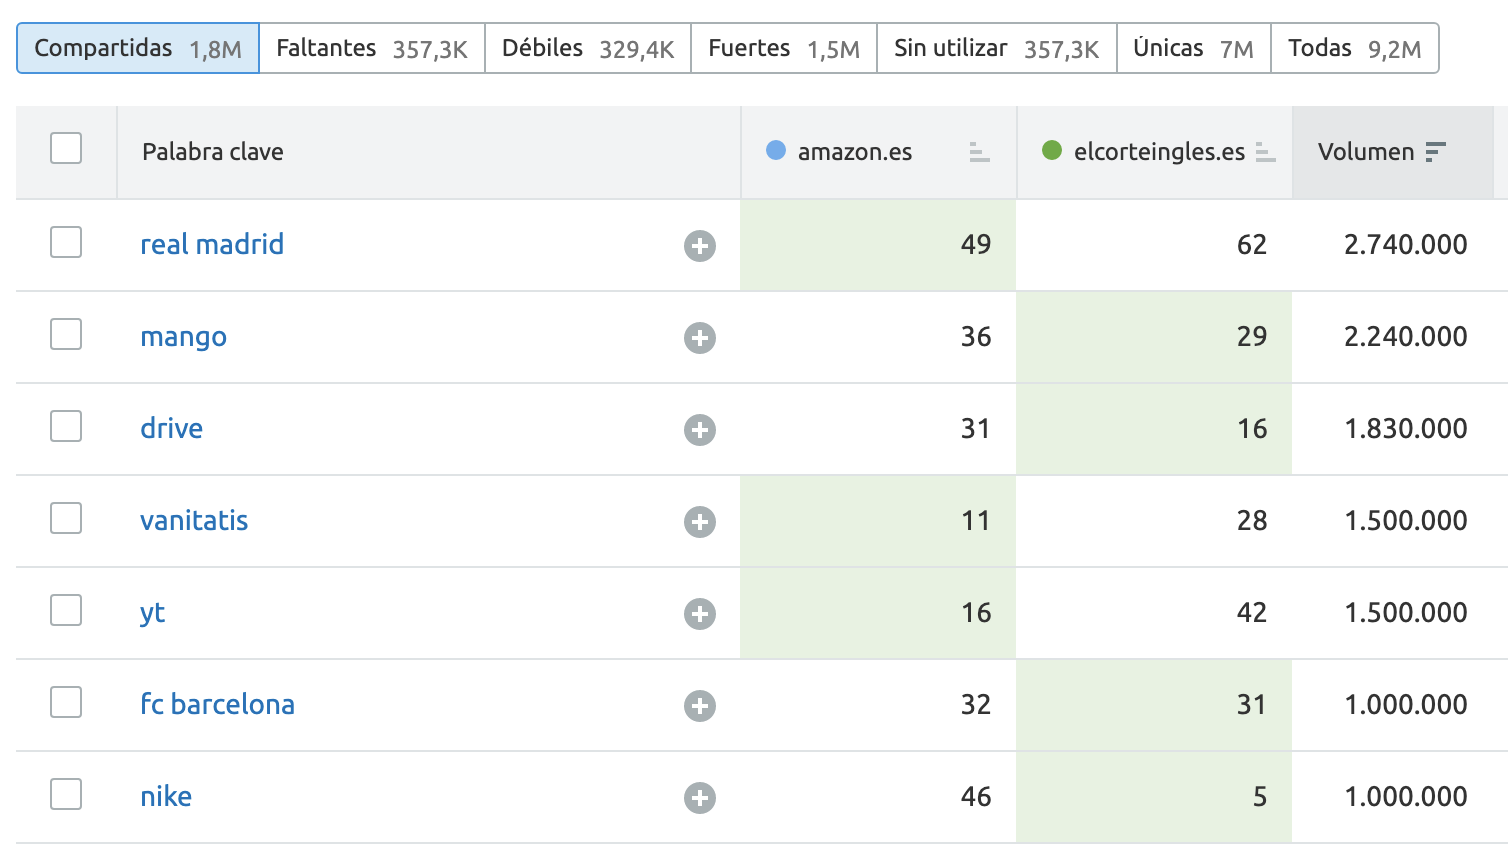This screenshot has width=1508, height=844.
Task: Open the 'drive' keyword link
Action: tap(171, 428)
